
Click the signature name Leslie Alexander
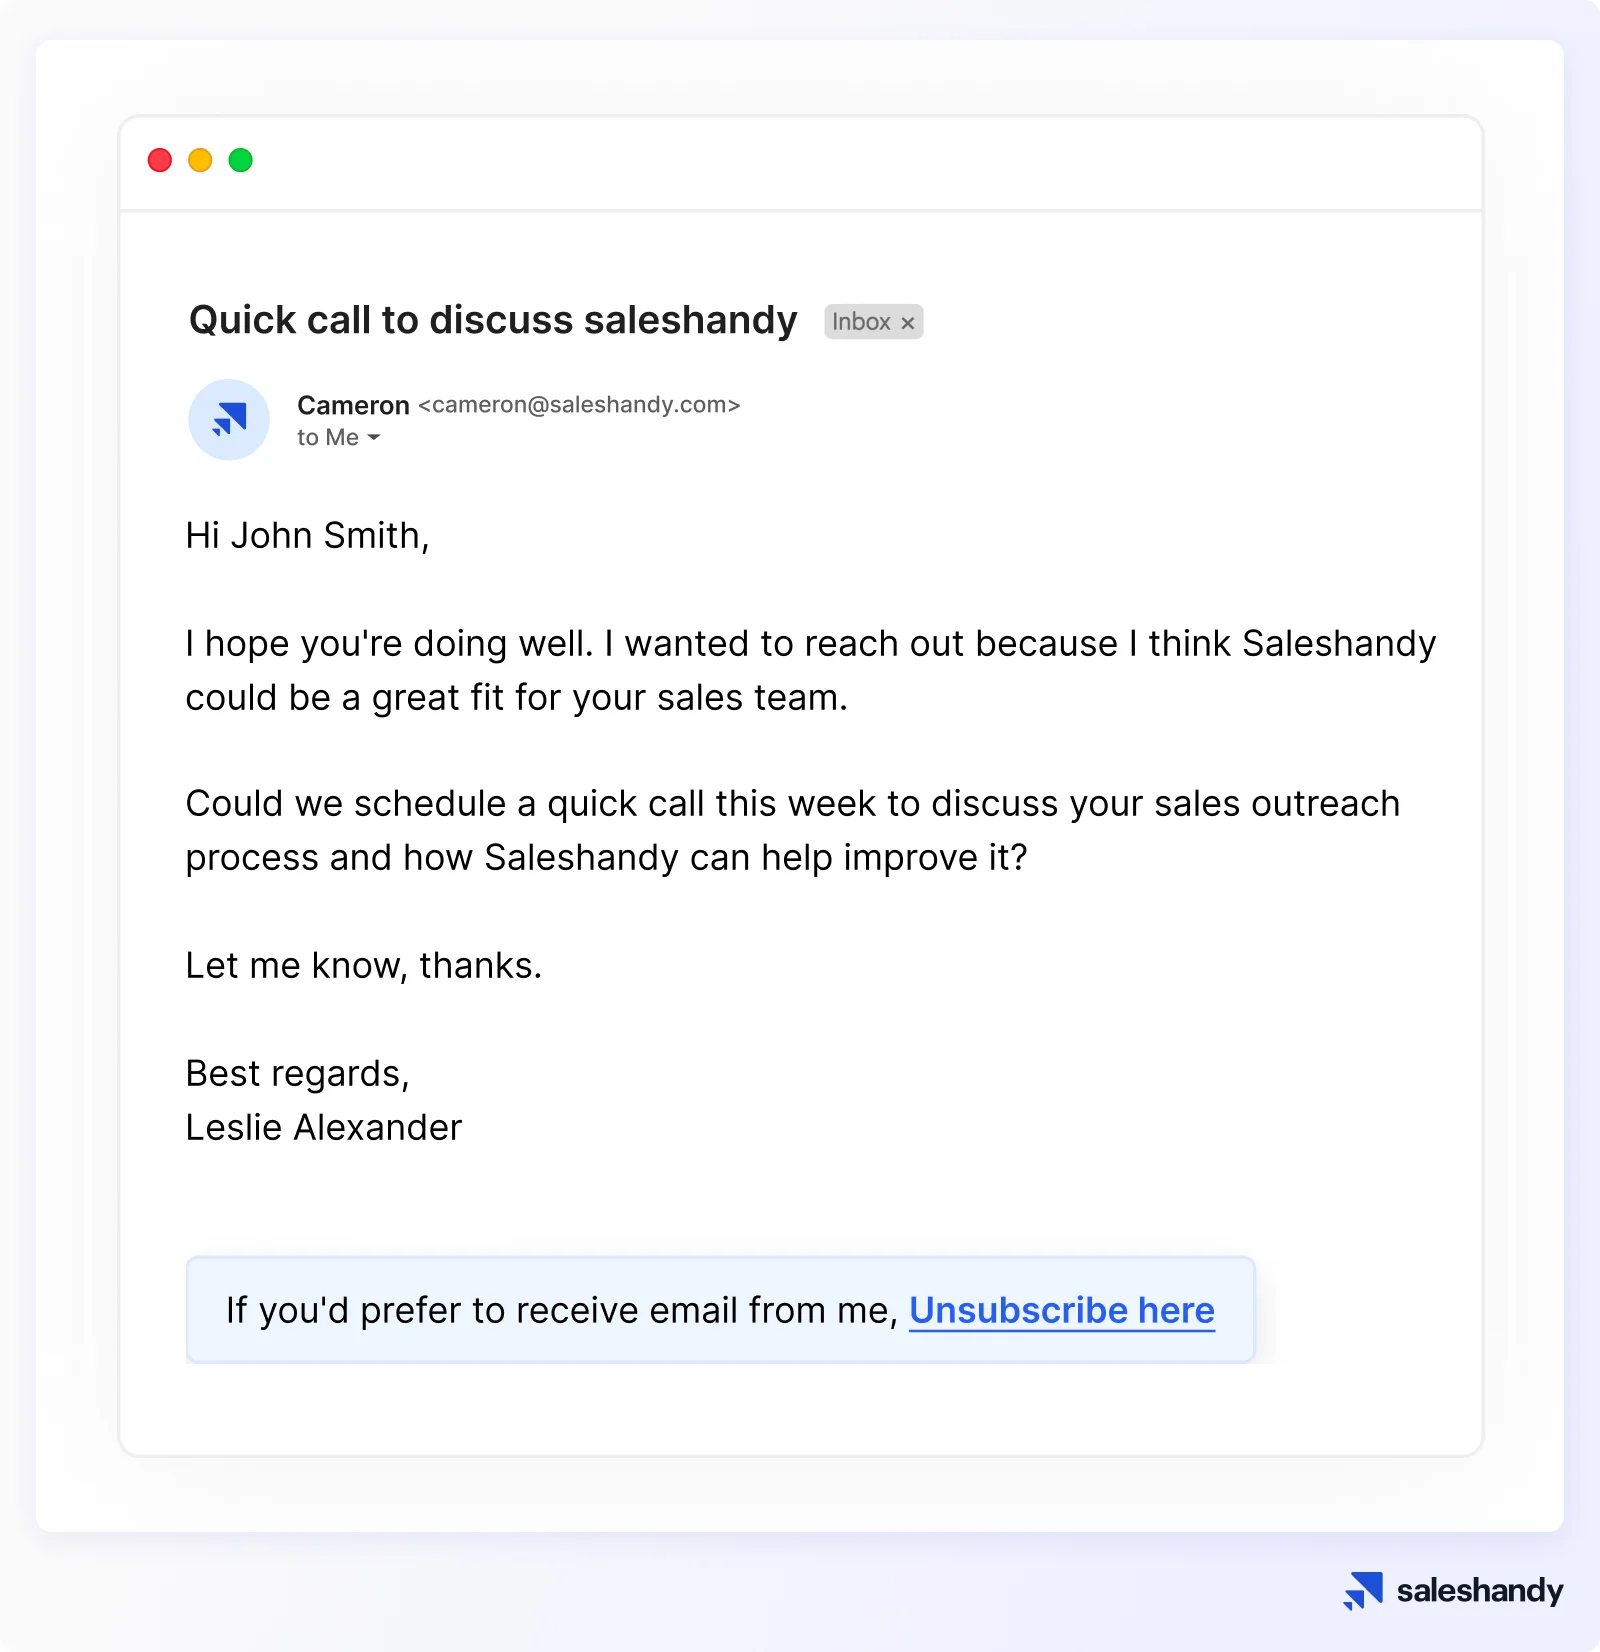tap(324, 1128)
